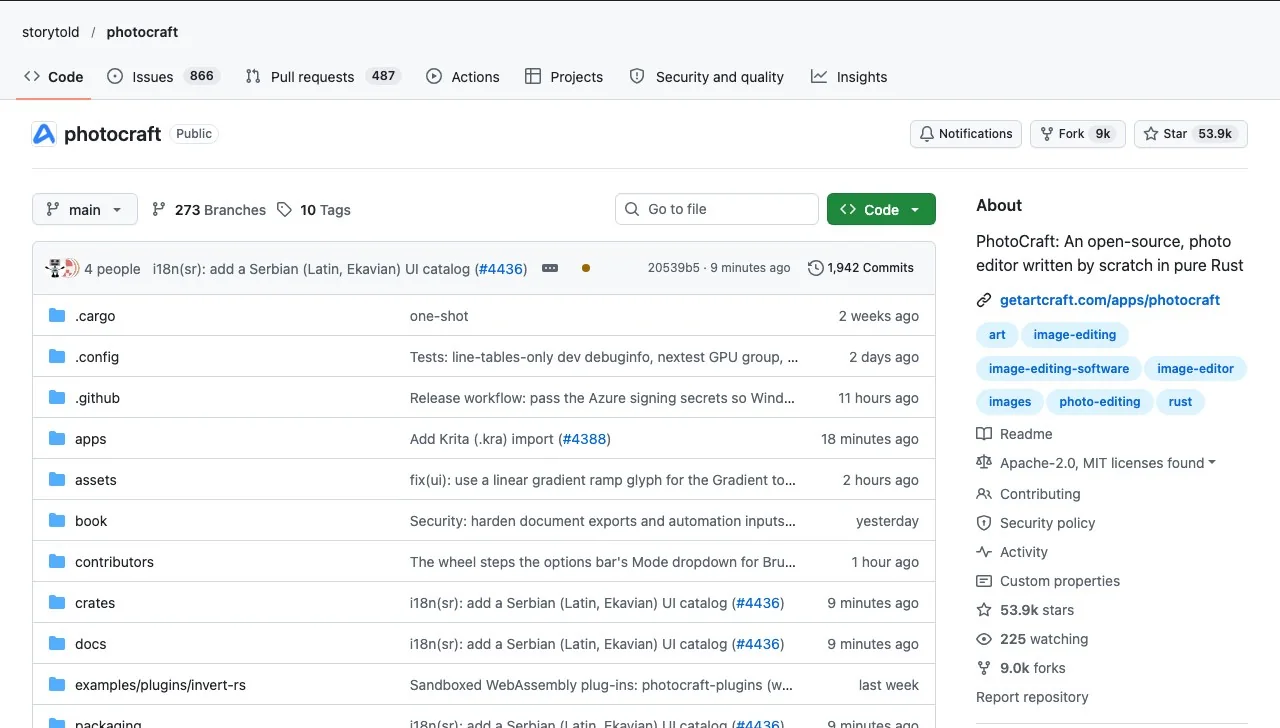
Task: Open the .github folder
Action: click(x=97, y=398)
